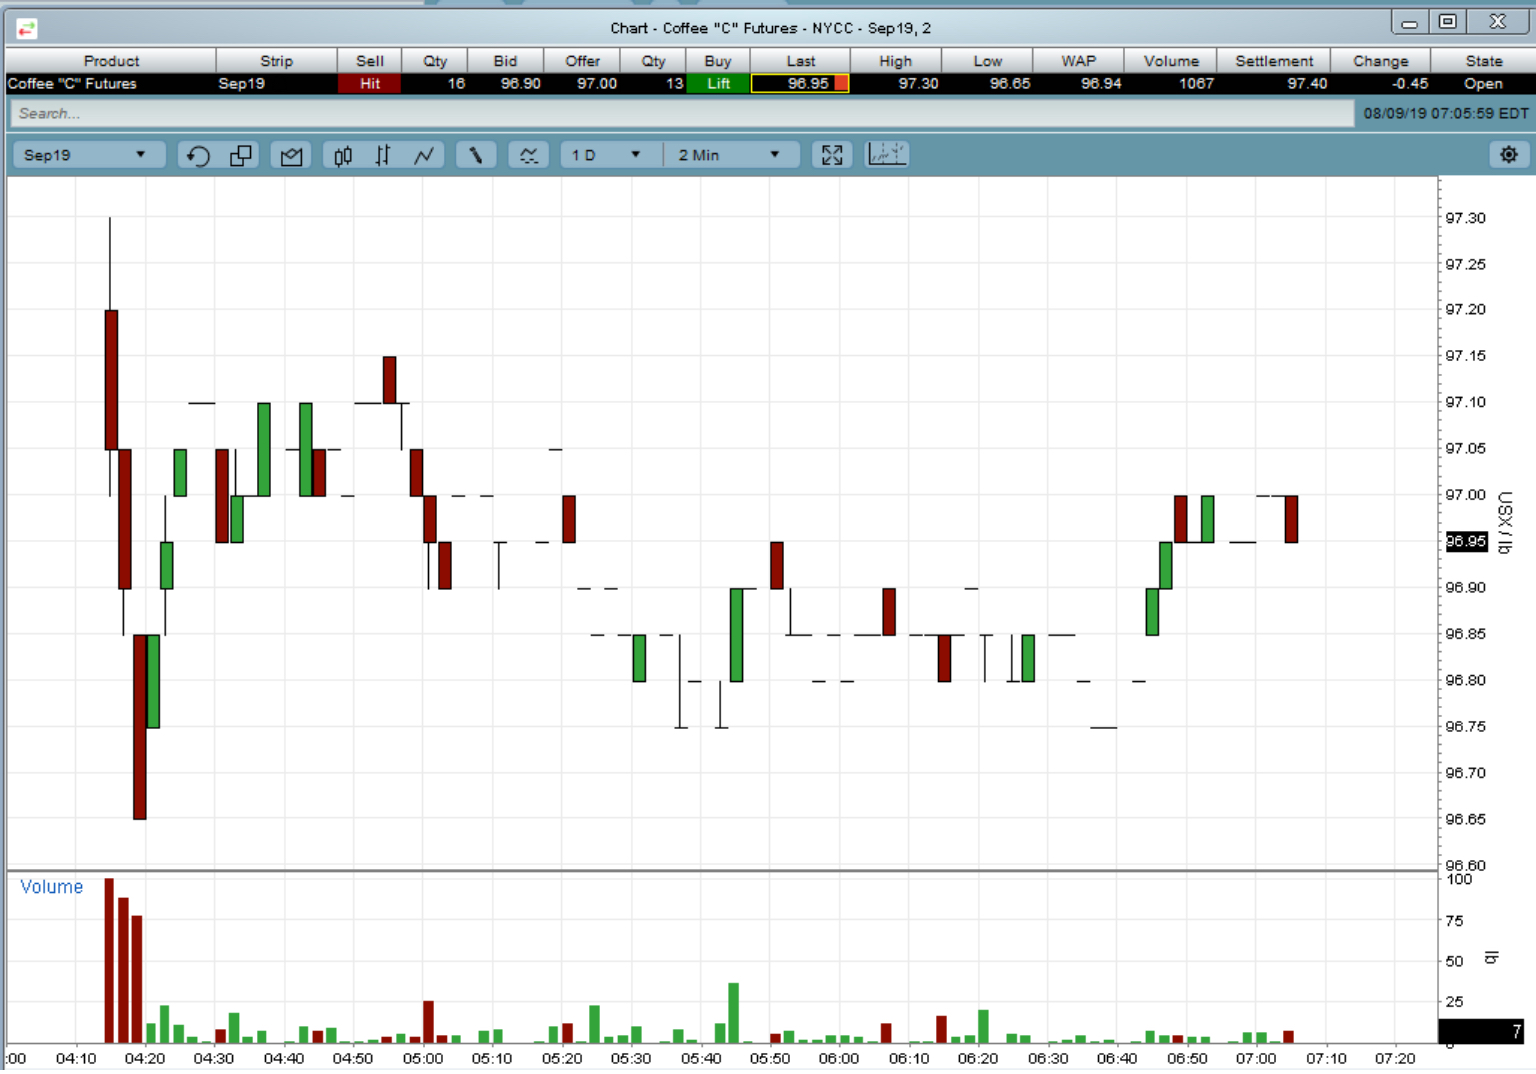Click the Low column header

tap(987, 61)
